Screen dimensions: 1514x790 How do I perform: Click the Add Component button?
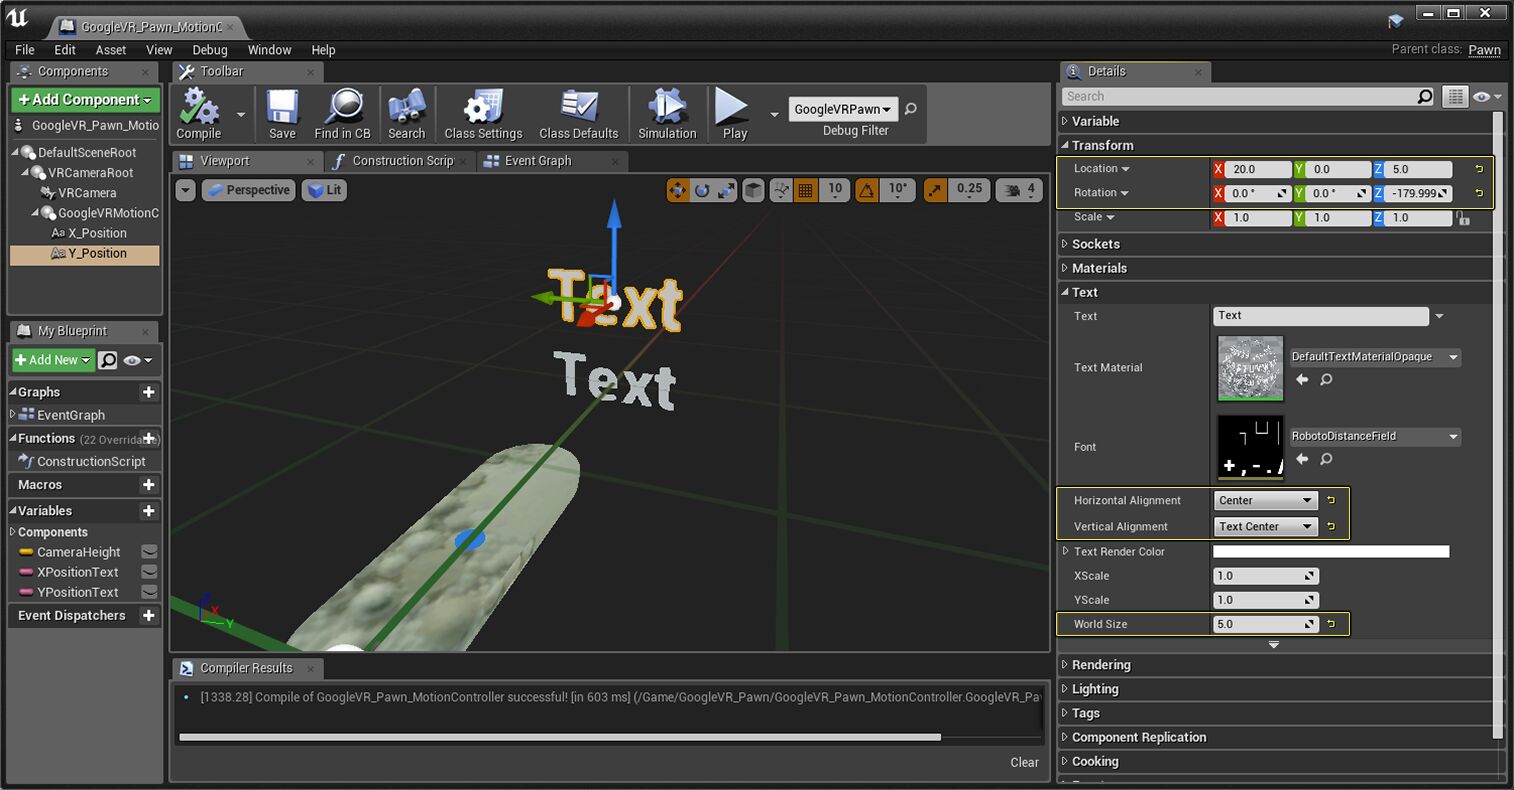coord(85,100)
